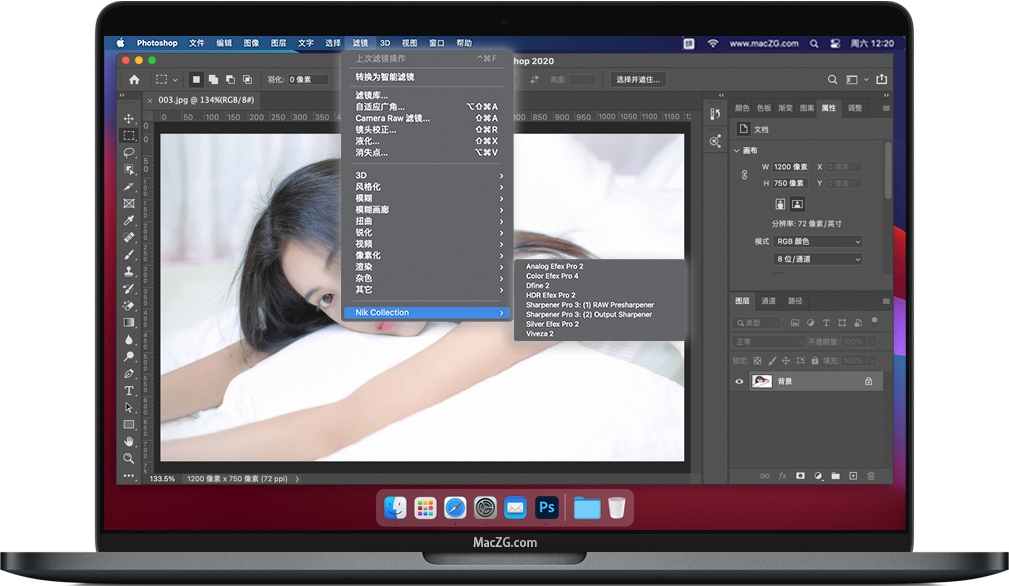Toggle the width-height link chain icon

[x=744, y=175]
